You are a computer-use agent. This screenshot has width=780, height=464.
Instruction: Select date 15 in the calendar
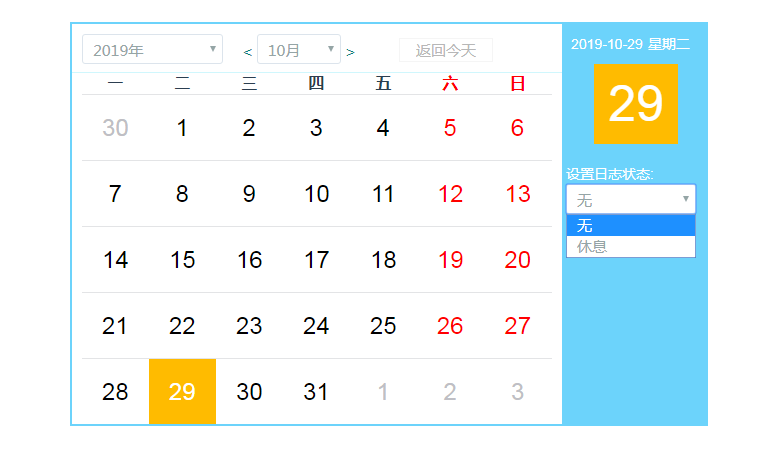coord(183,260)
